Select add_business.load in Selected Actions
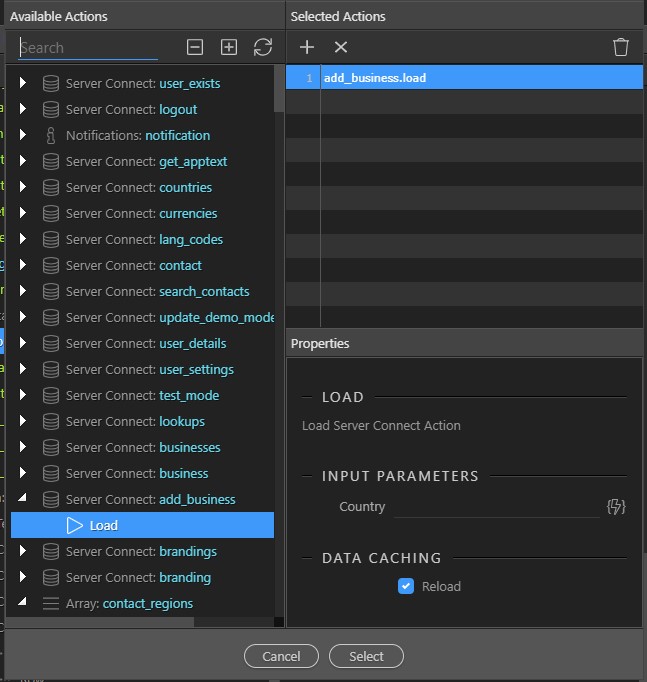Image resolution: width=647 pixels, height=682 pixels. pos(464,78)
